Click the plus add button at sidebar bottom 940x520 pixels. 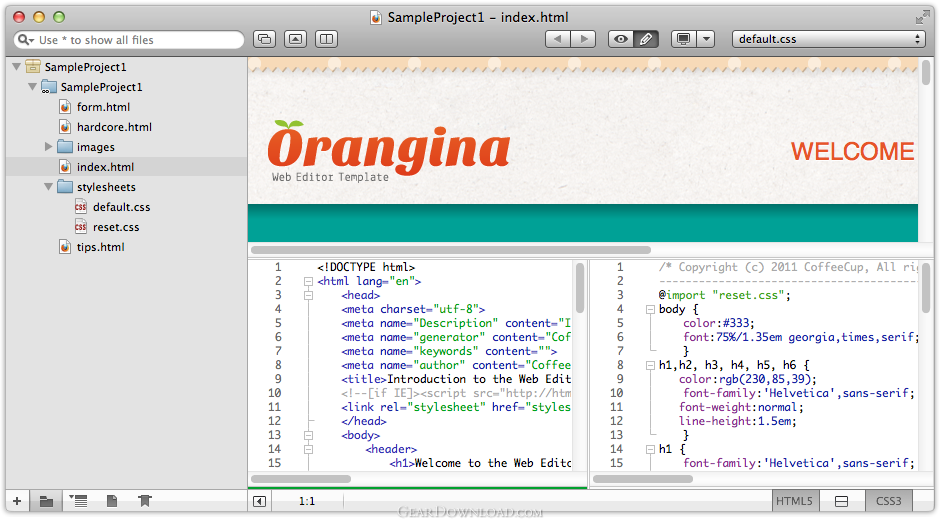17,501
